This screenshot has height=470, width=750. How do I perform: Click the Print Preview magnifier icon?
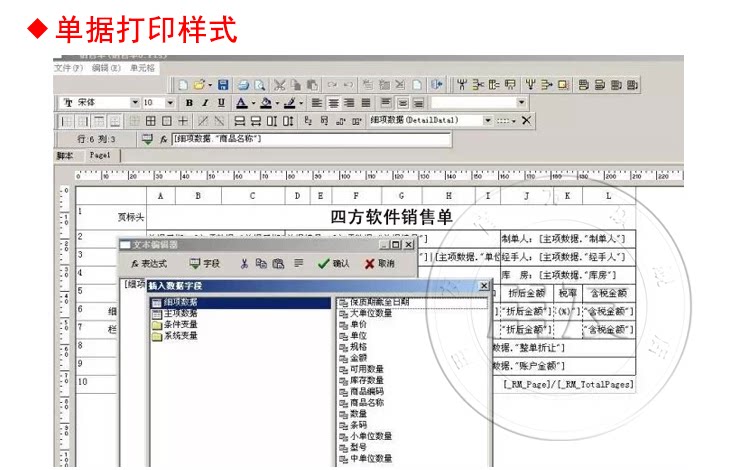pos(259,85)
